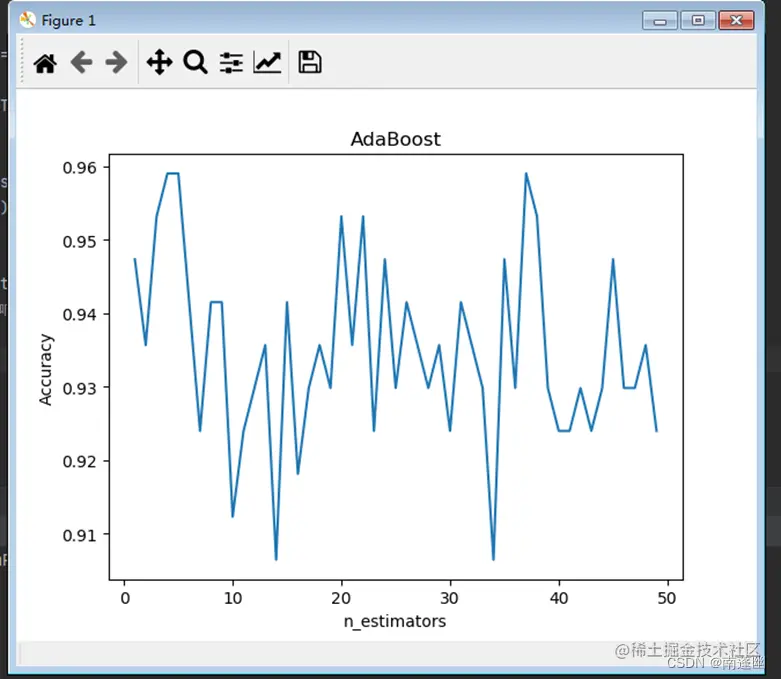Click the 0 x-axis tick label

(x=125, y=598)
